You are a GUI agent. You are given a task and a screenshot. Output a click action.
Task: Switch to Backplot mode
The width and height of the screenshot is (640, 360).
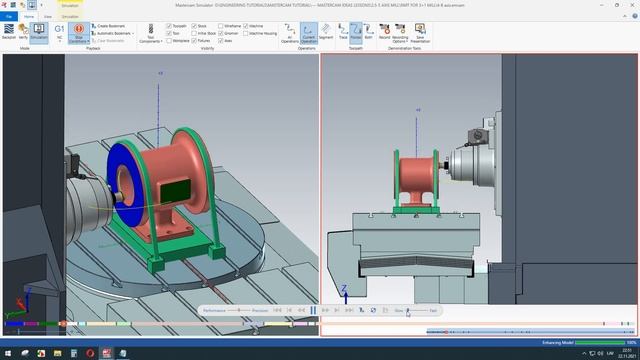pyautogui.click(x=9, y=33)
